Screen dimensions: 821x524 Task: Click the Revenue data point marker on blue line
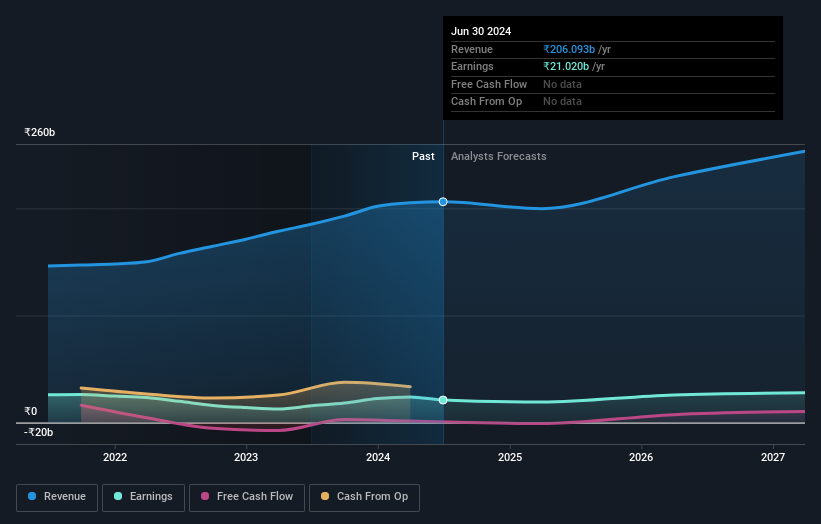click(443, 202)
